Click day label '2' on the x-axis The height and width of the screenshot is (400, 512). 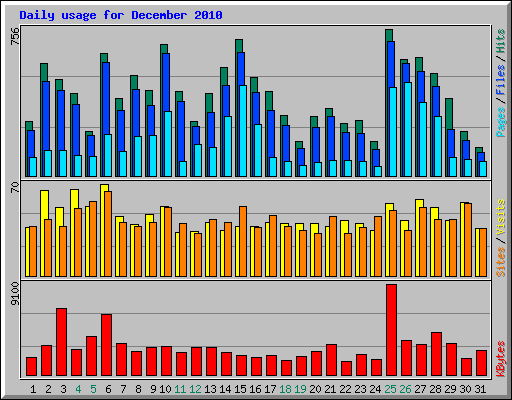(48, 389)
